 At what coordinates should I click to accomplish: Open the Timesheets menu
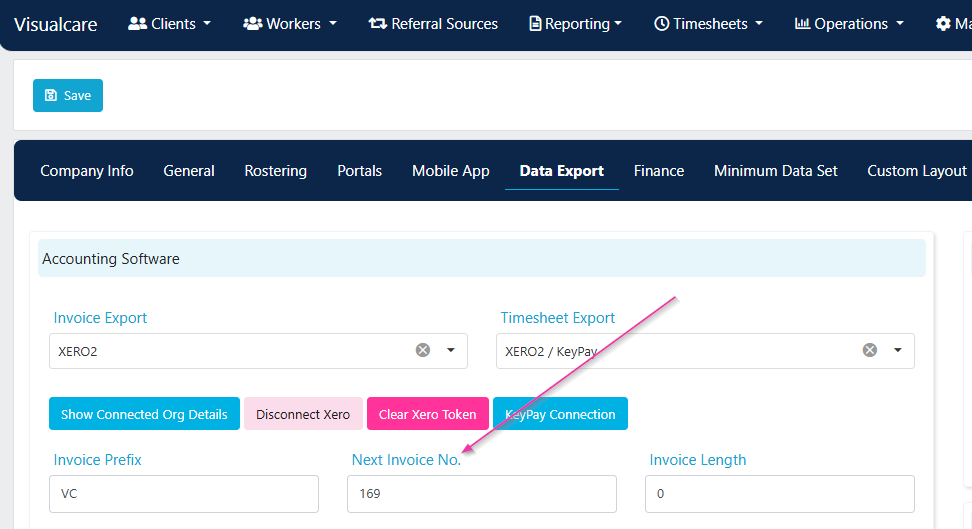(708, 24)
